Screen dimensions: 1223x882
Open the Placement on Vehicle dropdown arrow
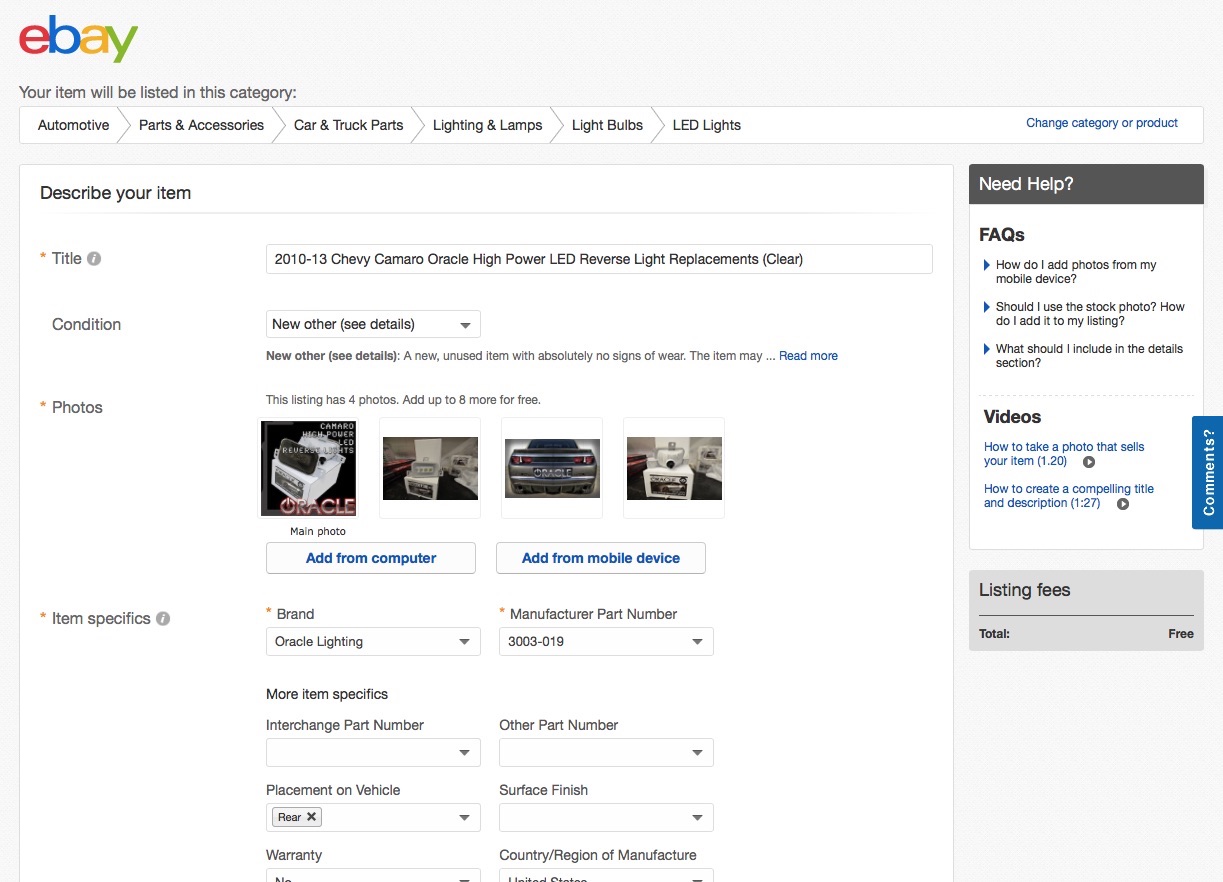pyautogui.click(x=464, y=818)
